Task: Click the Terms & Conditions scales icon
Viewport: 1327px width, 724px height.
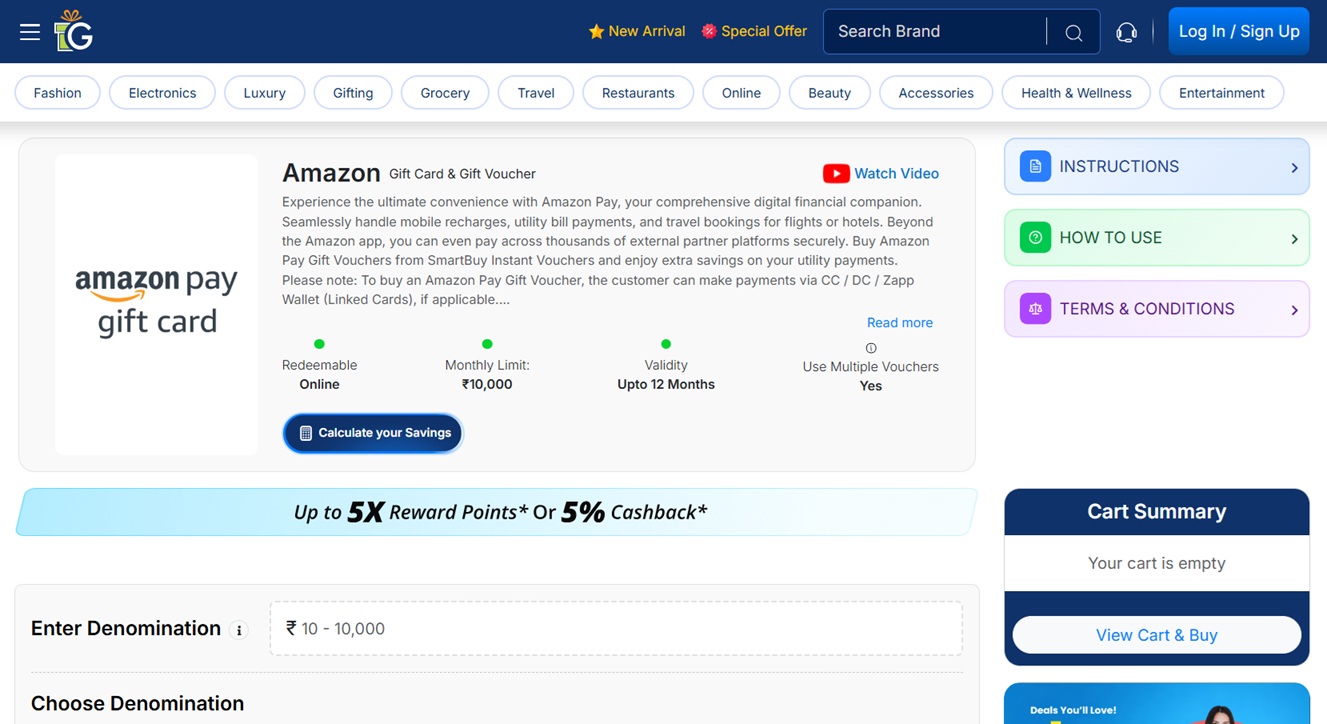Action: click(x=1035, y=309)
